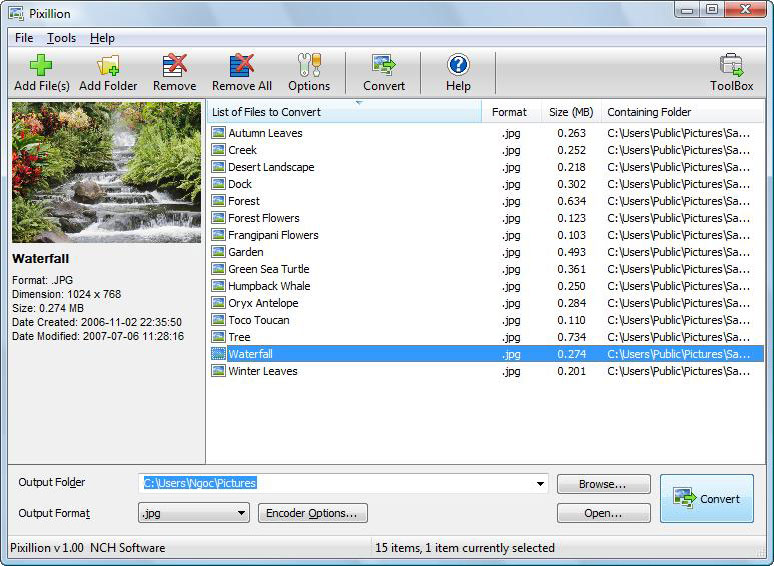This screenshot has width=774, height=566.
Task: Open the Options toolbar icon
Action: point(310,65)
